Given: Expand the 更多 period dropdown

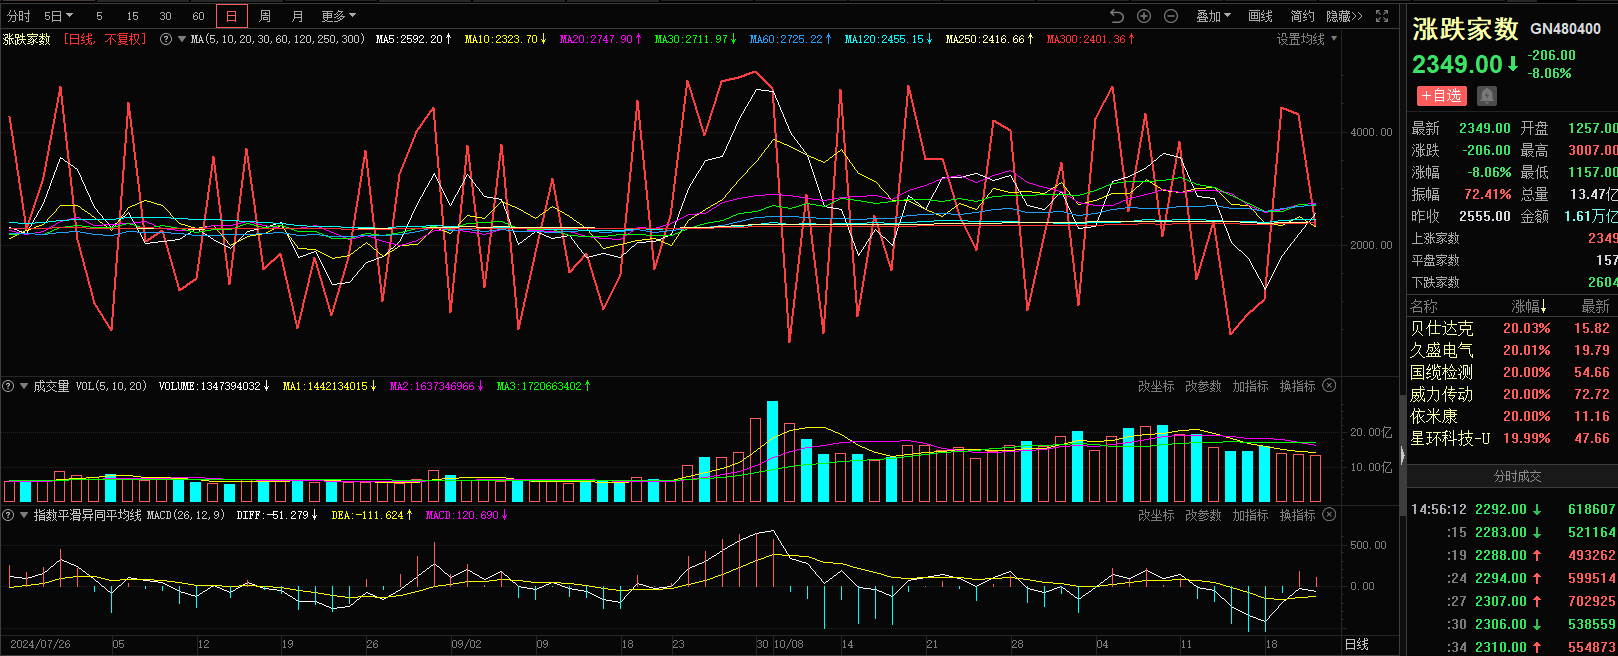Looking at the screenshot, I should click(x=338, y=16).
